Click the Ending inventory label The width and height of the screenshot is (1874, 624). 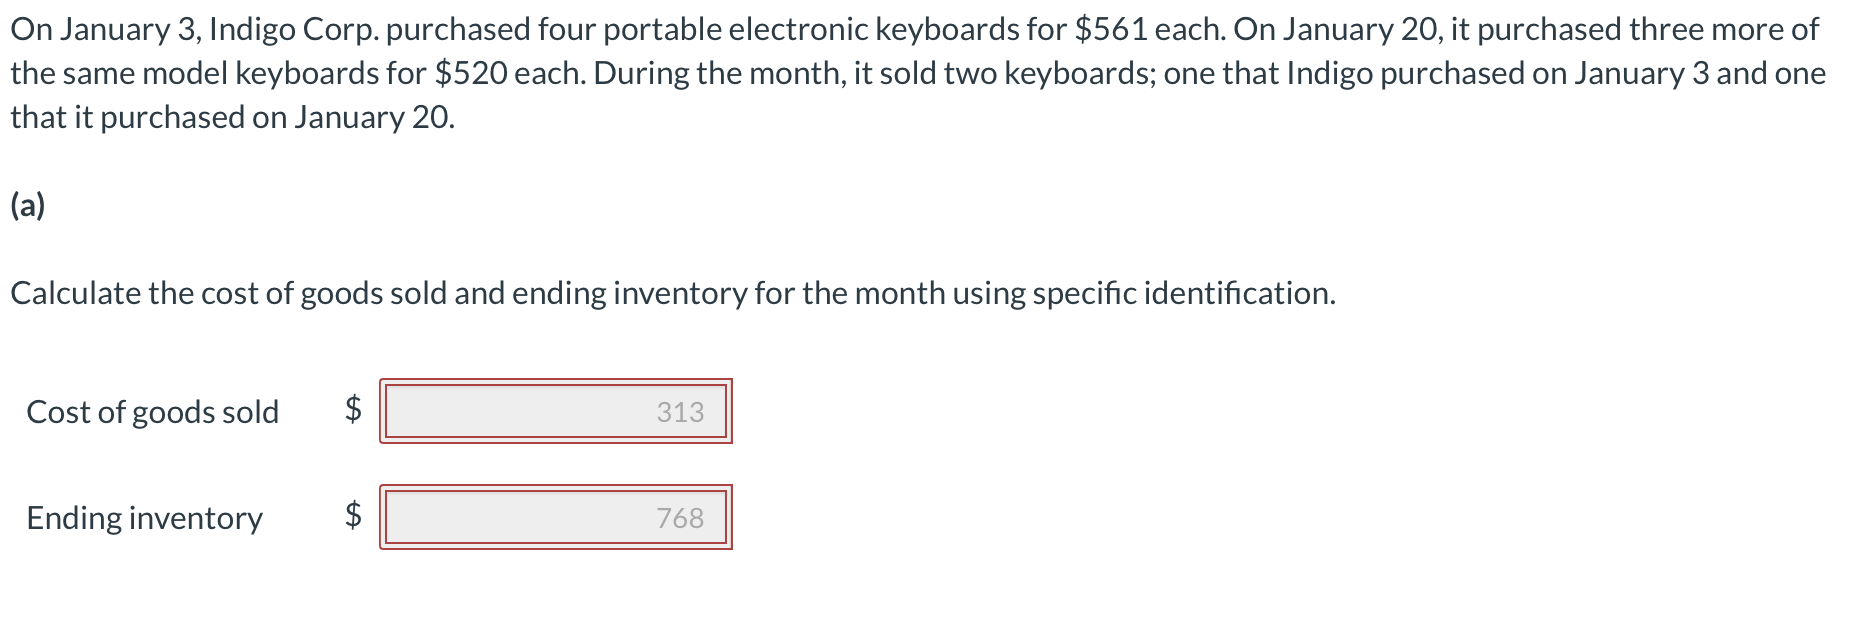144,518
